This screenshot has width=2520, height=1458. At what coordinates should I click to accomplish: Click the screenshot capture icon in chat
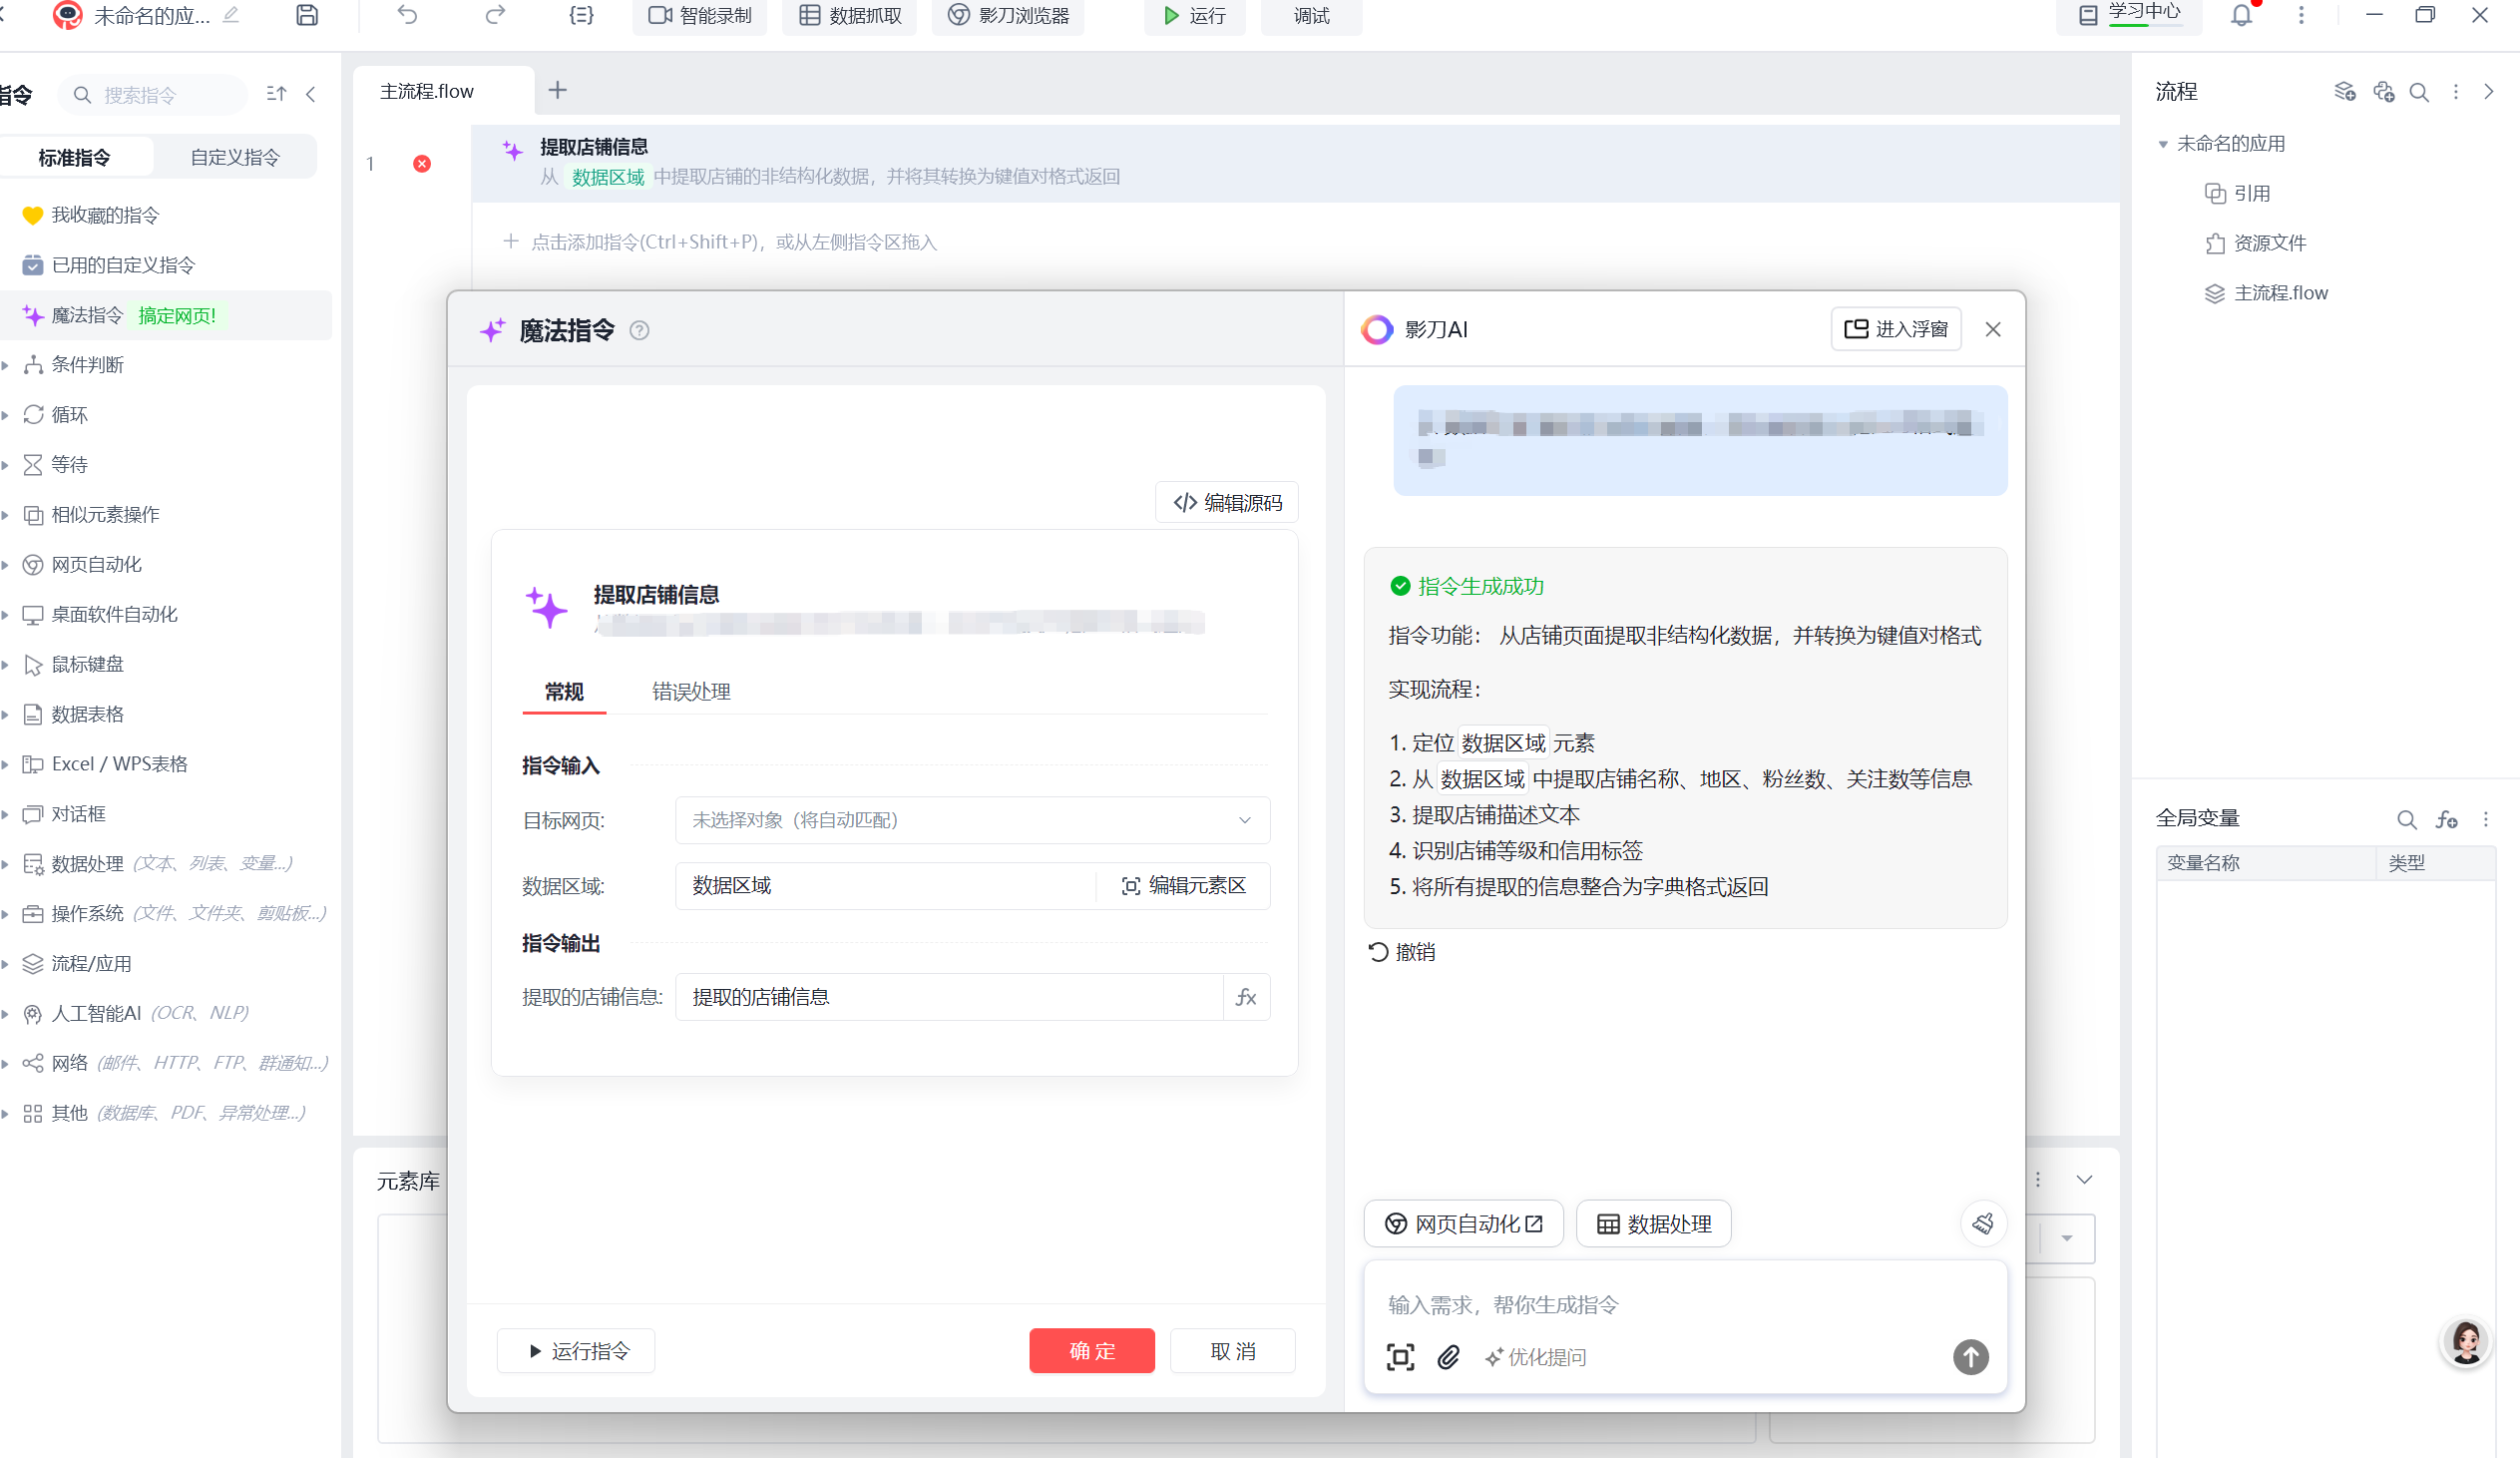(1400, 1357)
